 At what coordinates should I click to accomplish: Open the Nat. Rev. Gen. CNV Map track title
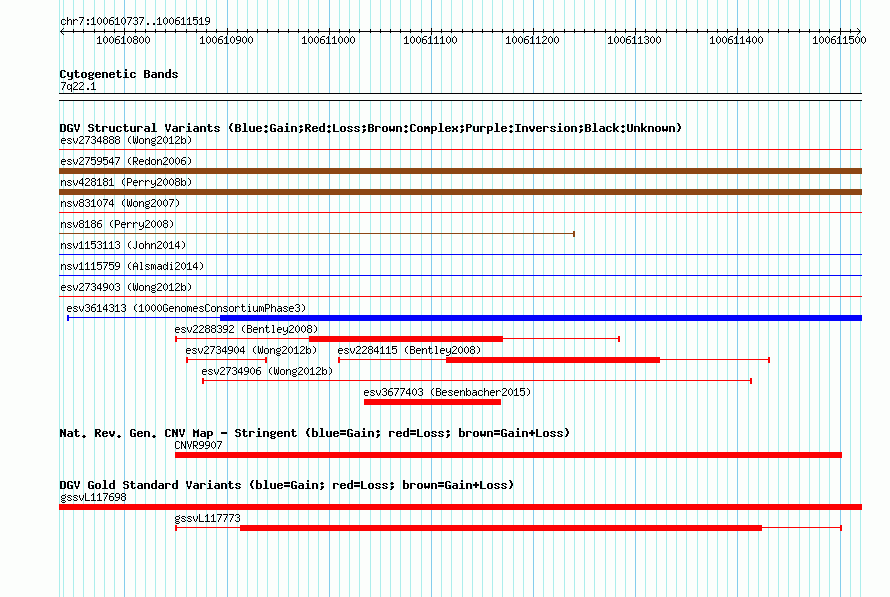pyautogui.click(x=314, y=433)
